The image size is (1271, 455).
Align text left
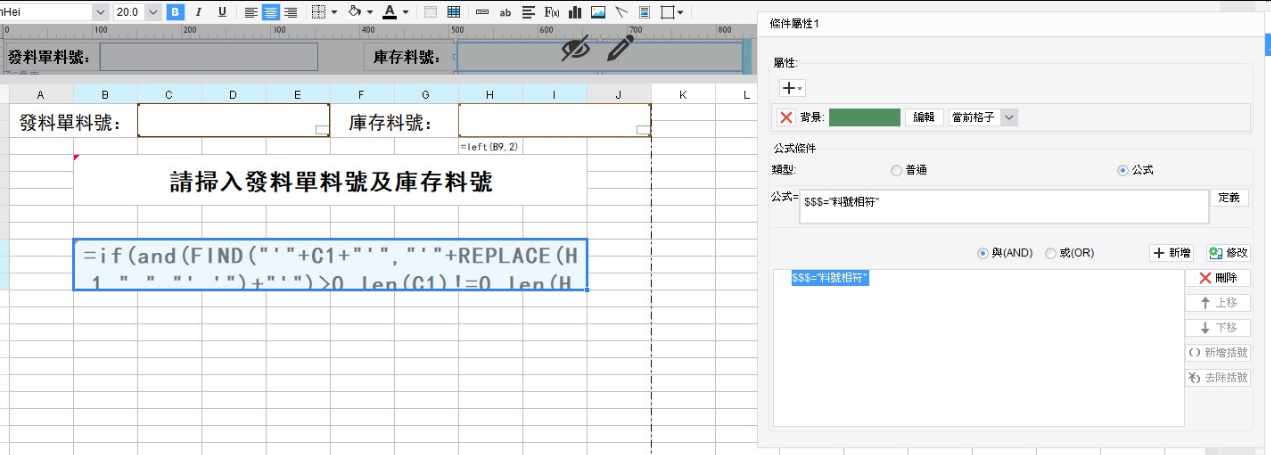(251, 12)
